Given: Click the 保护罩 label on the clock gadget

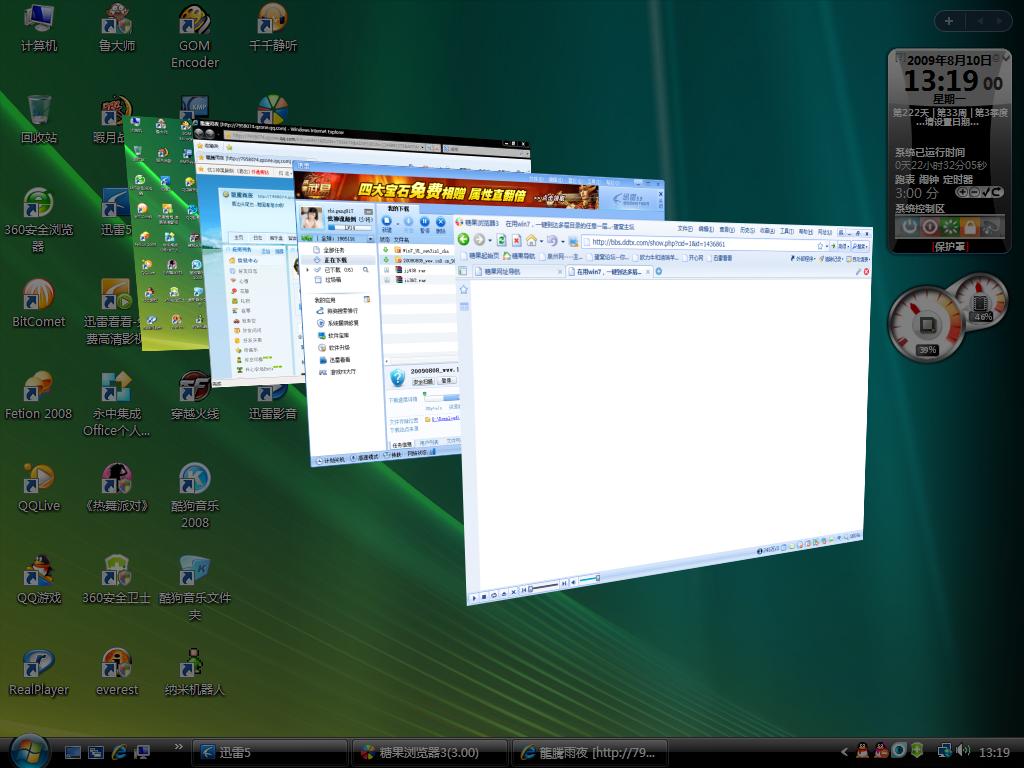Looking at the screenshot, I should point(950,247).
